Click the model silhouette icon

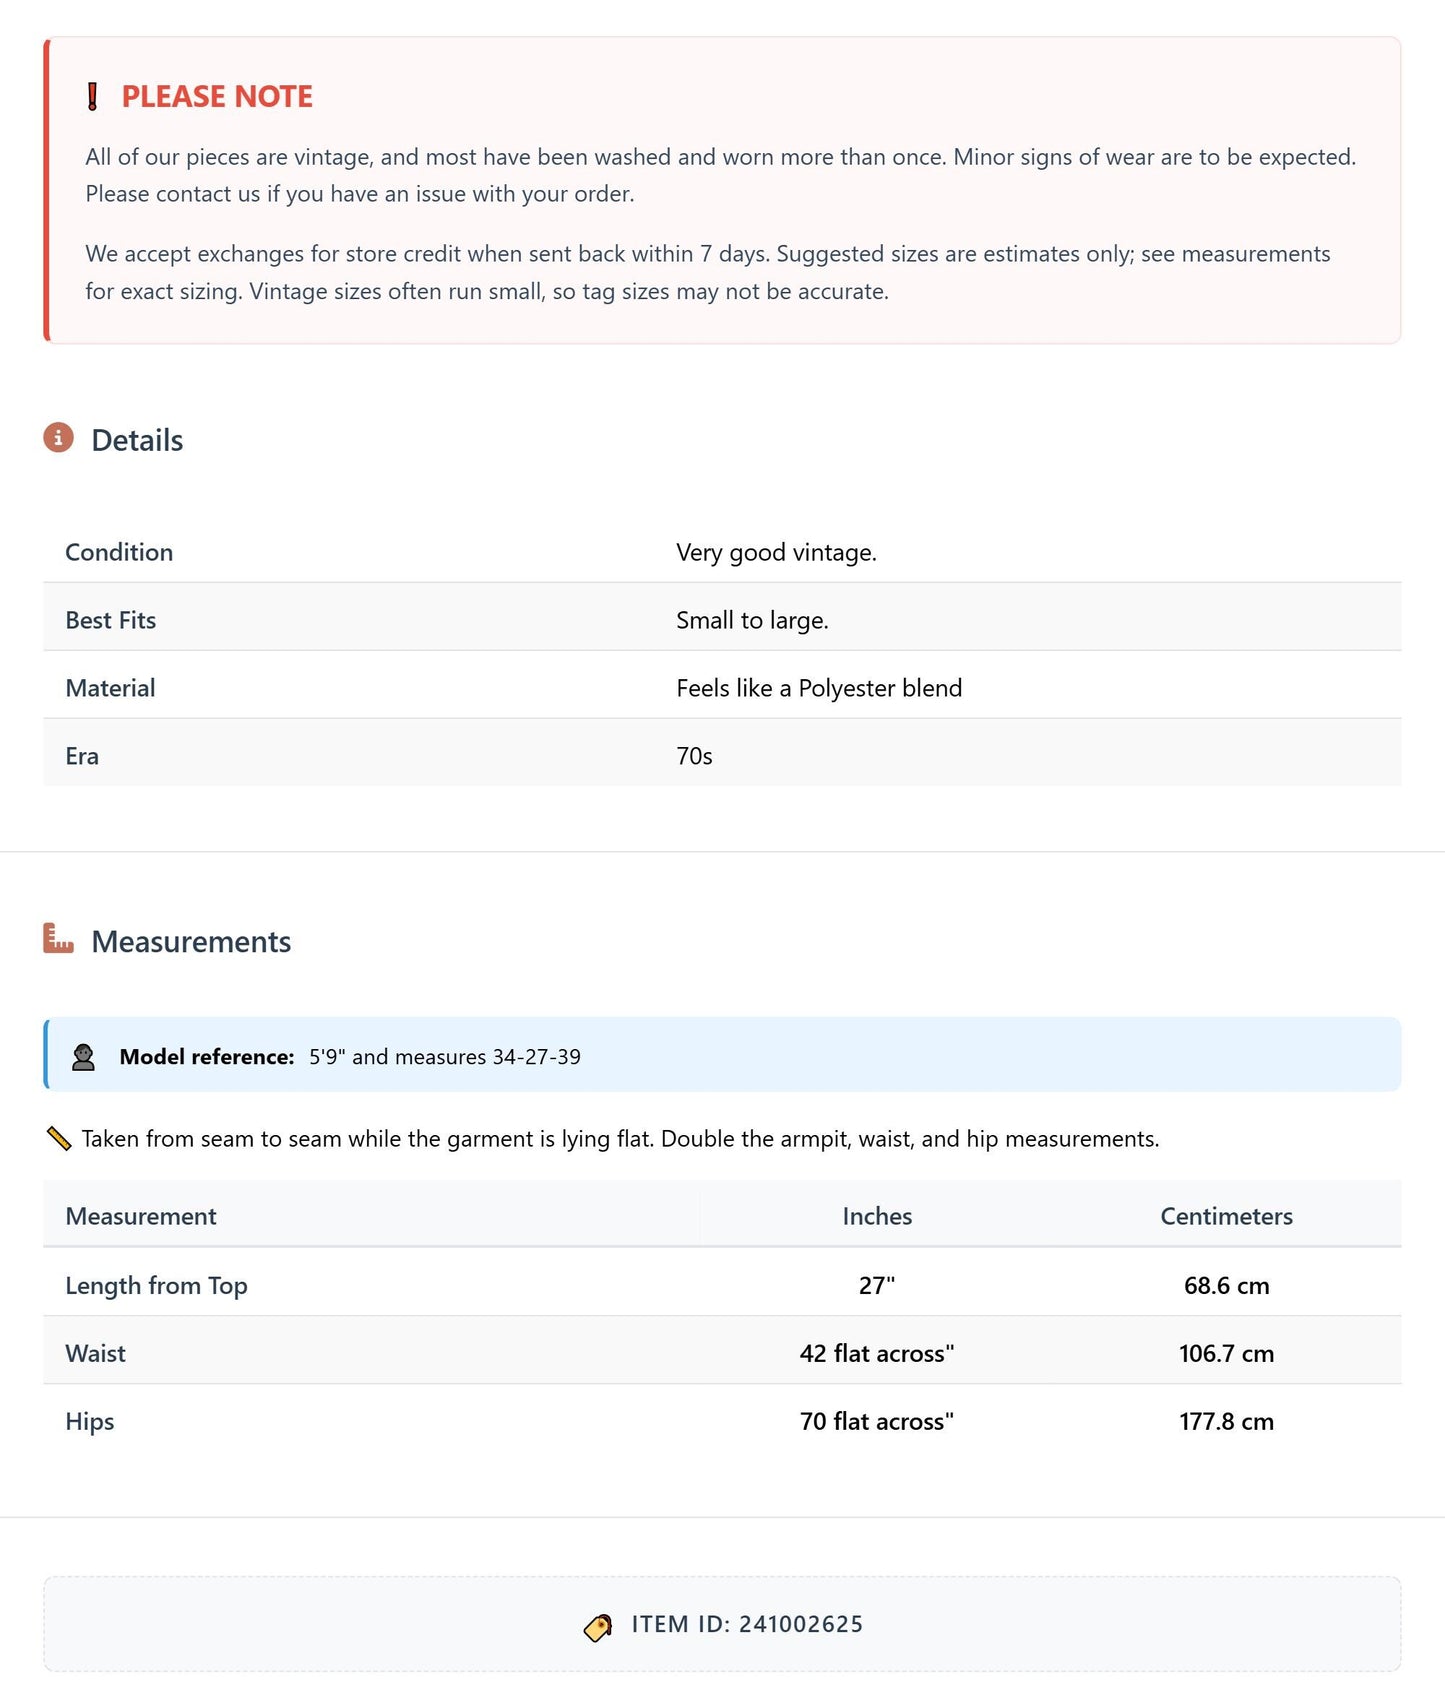tap(84, 1057)
